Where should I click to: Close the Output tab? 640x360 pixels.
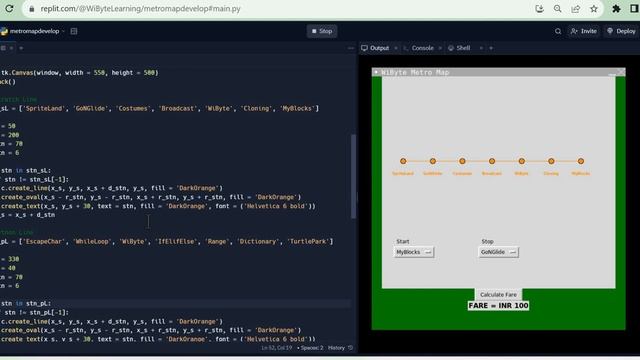pyautogui.click(x=396, y=48)
